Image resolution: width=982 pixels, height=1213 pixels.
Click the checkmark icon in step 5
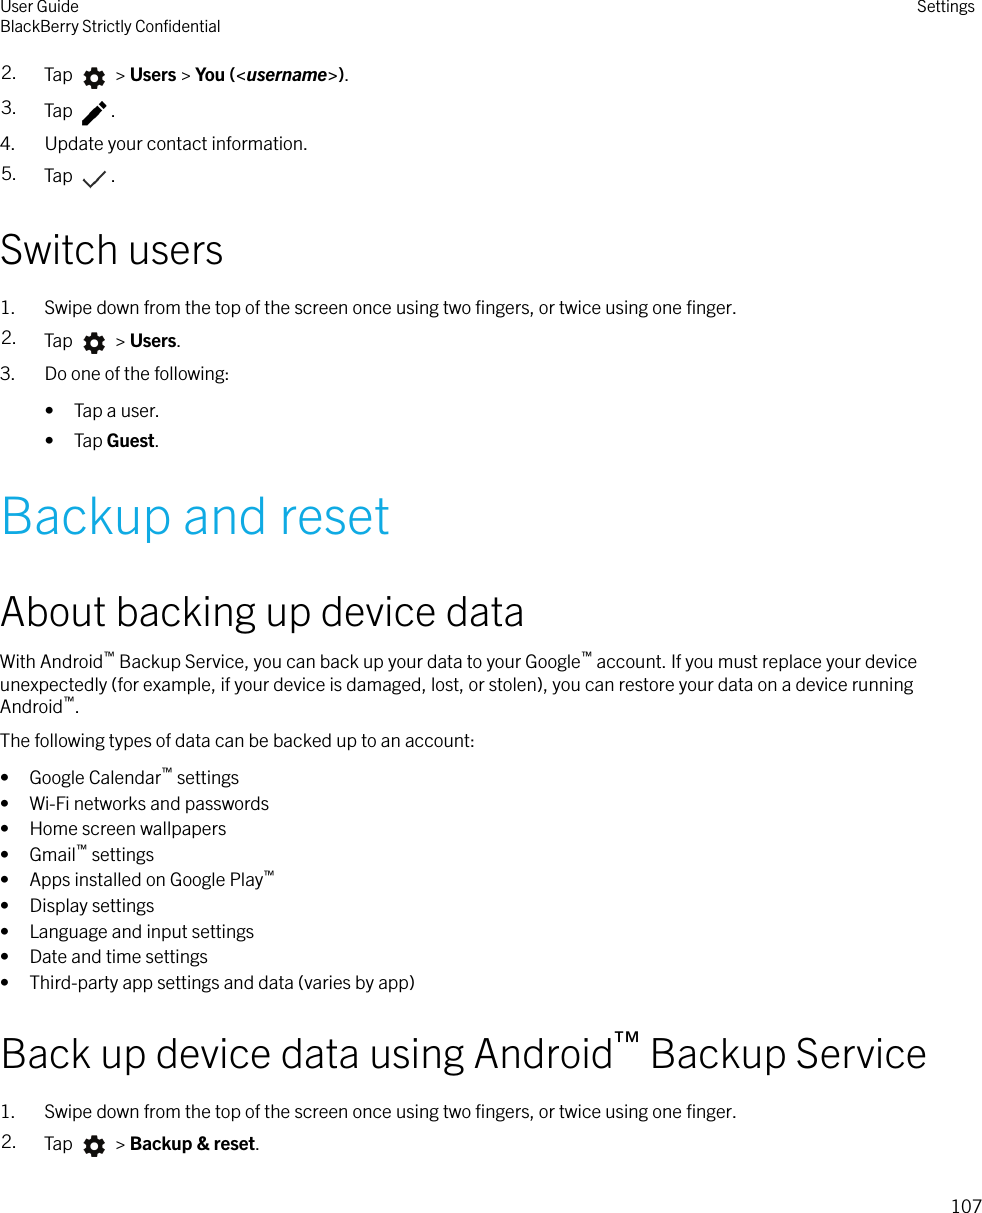pos(94,180)
